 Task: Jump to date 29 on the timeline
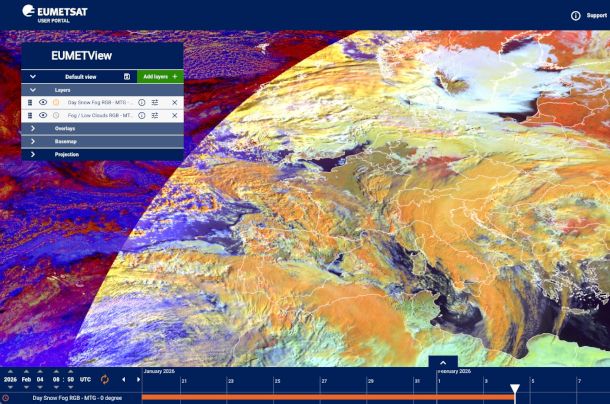(371, 381)
